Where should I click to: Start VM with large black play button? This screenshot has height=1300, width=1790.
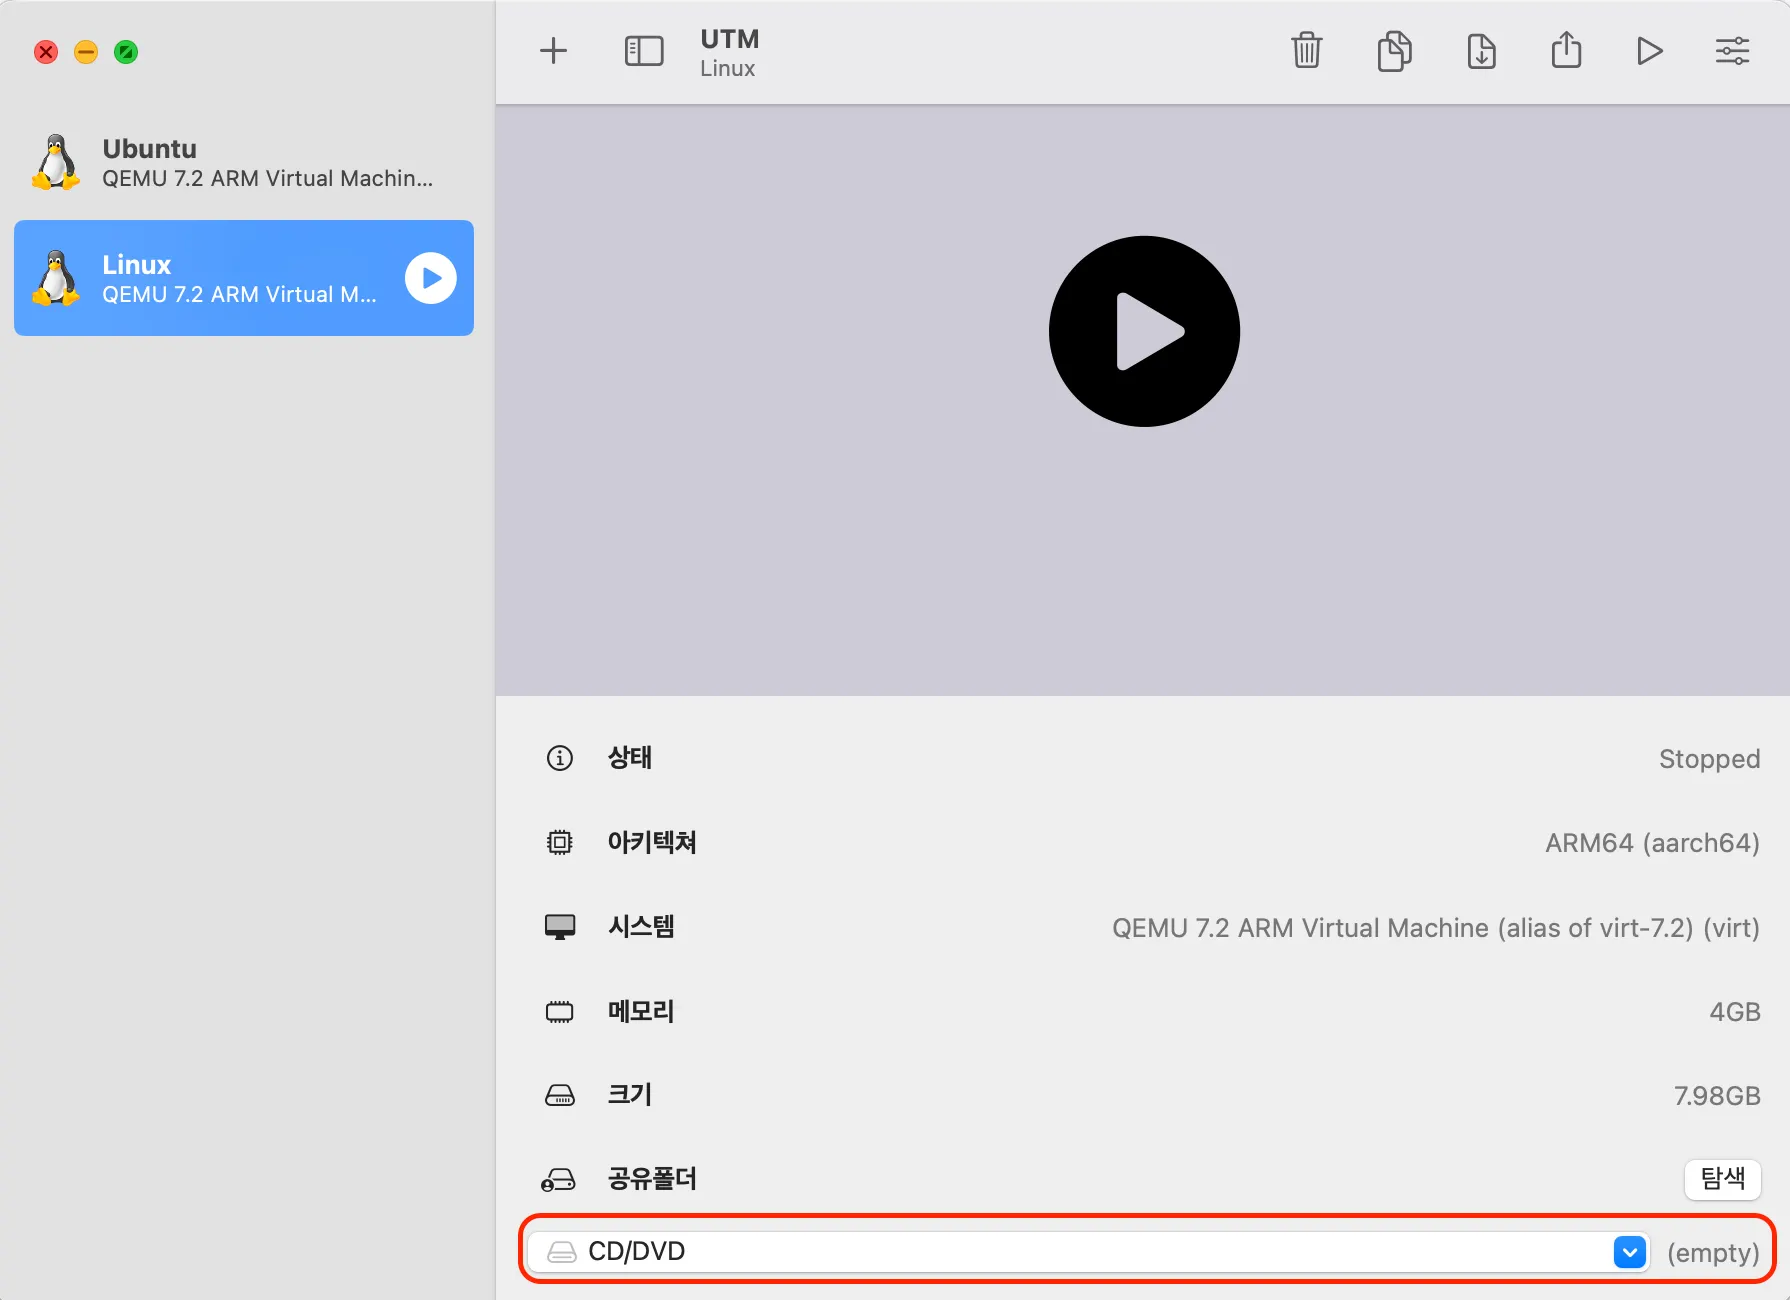(1144, 331)
